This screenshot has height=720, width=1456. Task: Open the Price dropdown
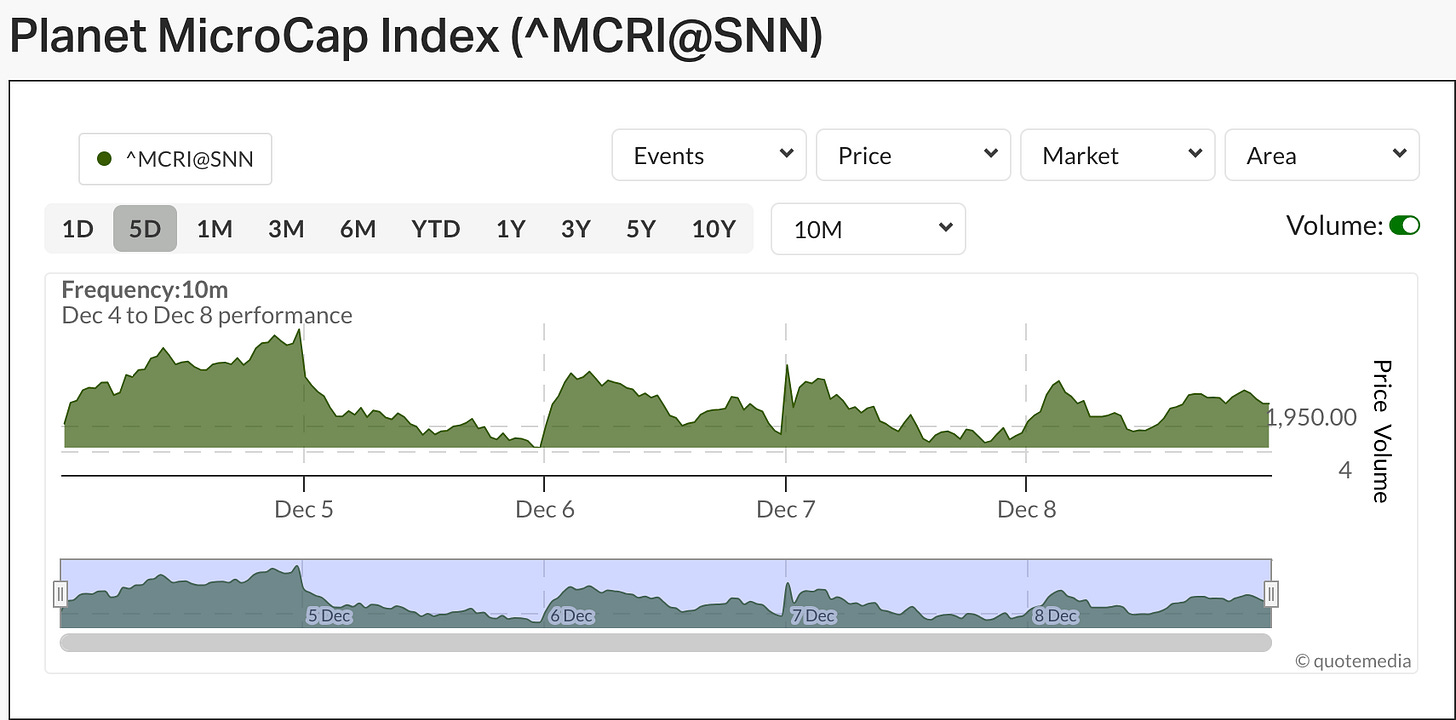click(913, 155)
